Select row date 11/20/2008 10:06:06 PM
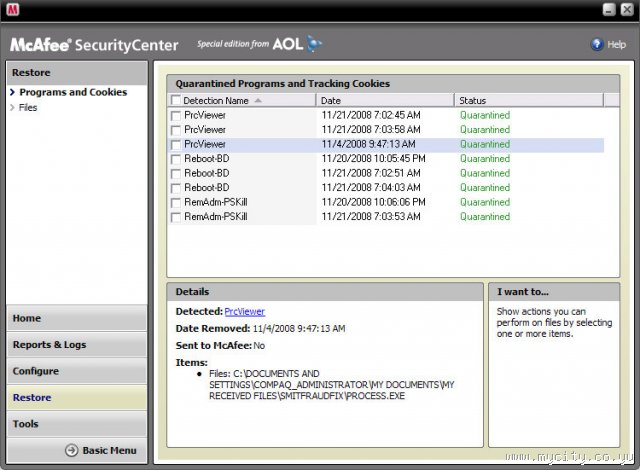Image resolution: width=640 pixels, height=470 pixels. pos(373,202)
